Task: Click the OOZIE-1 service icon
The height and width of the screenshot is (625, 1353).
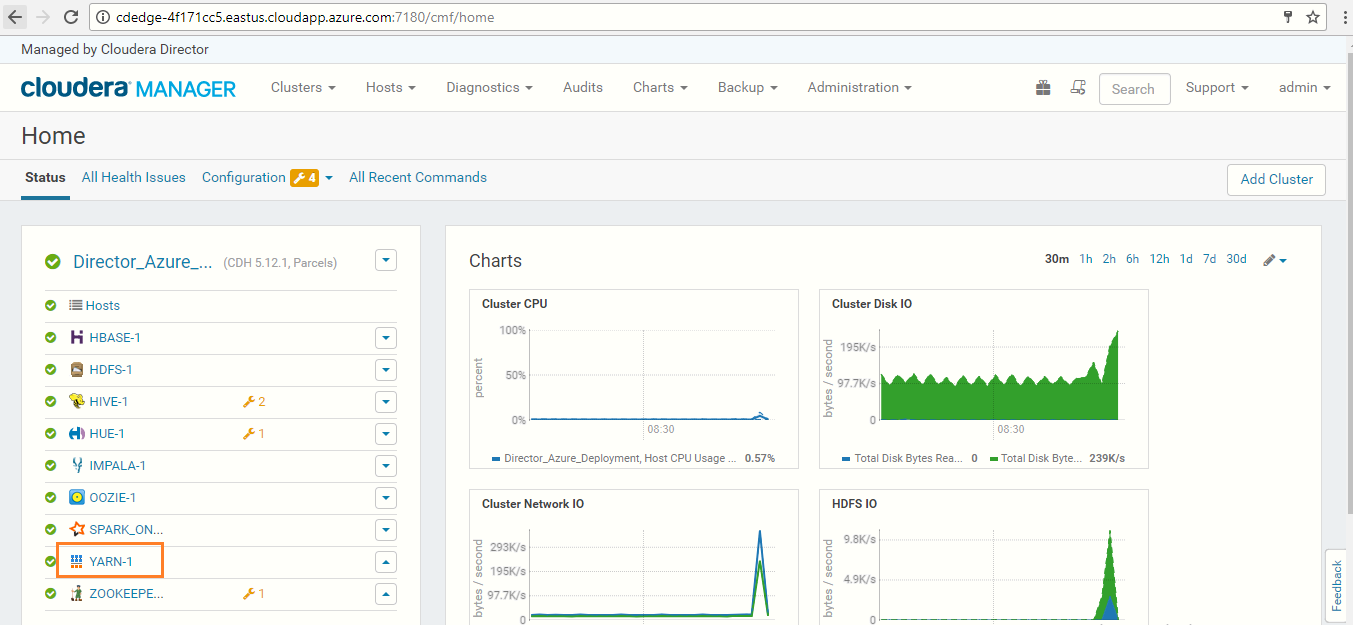Action: 77,497
